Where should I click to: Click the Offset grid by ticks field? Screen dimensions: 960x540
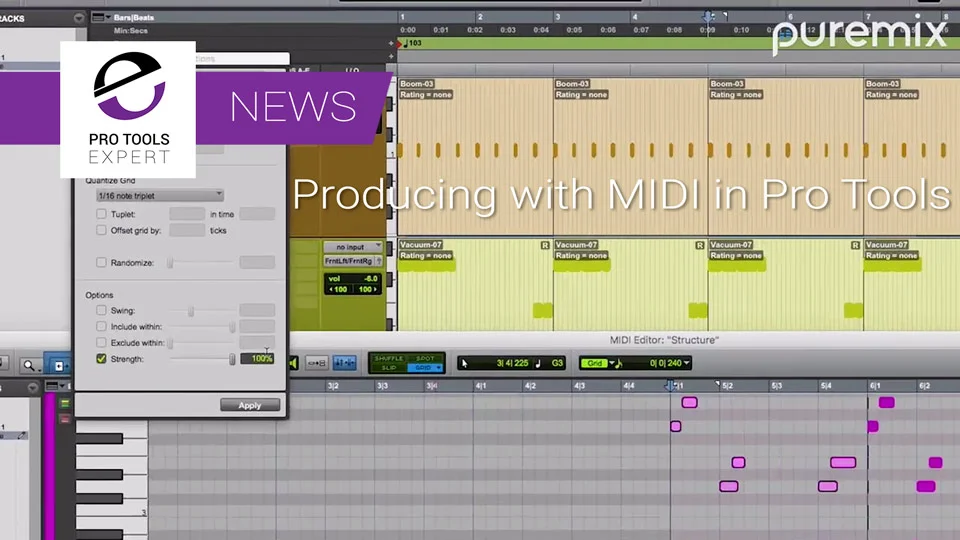click(187, 230)
